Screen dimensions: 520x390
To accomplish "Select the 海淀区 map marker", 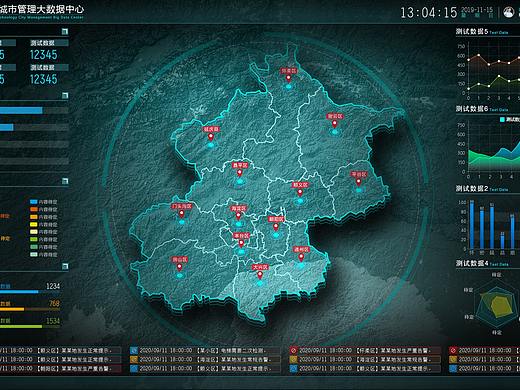I will pos(238,216).
